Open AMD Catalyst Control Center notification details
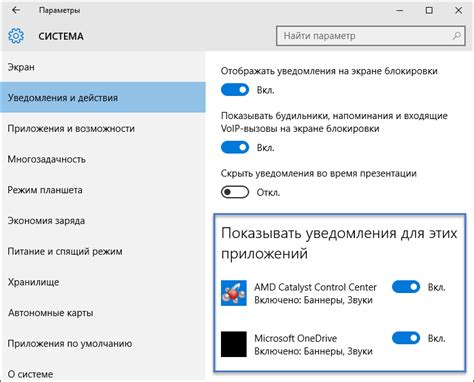This screenshot has width=474, height=382. (315, 293)
